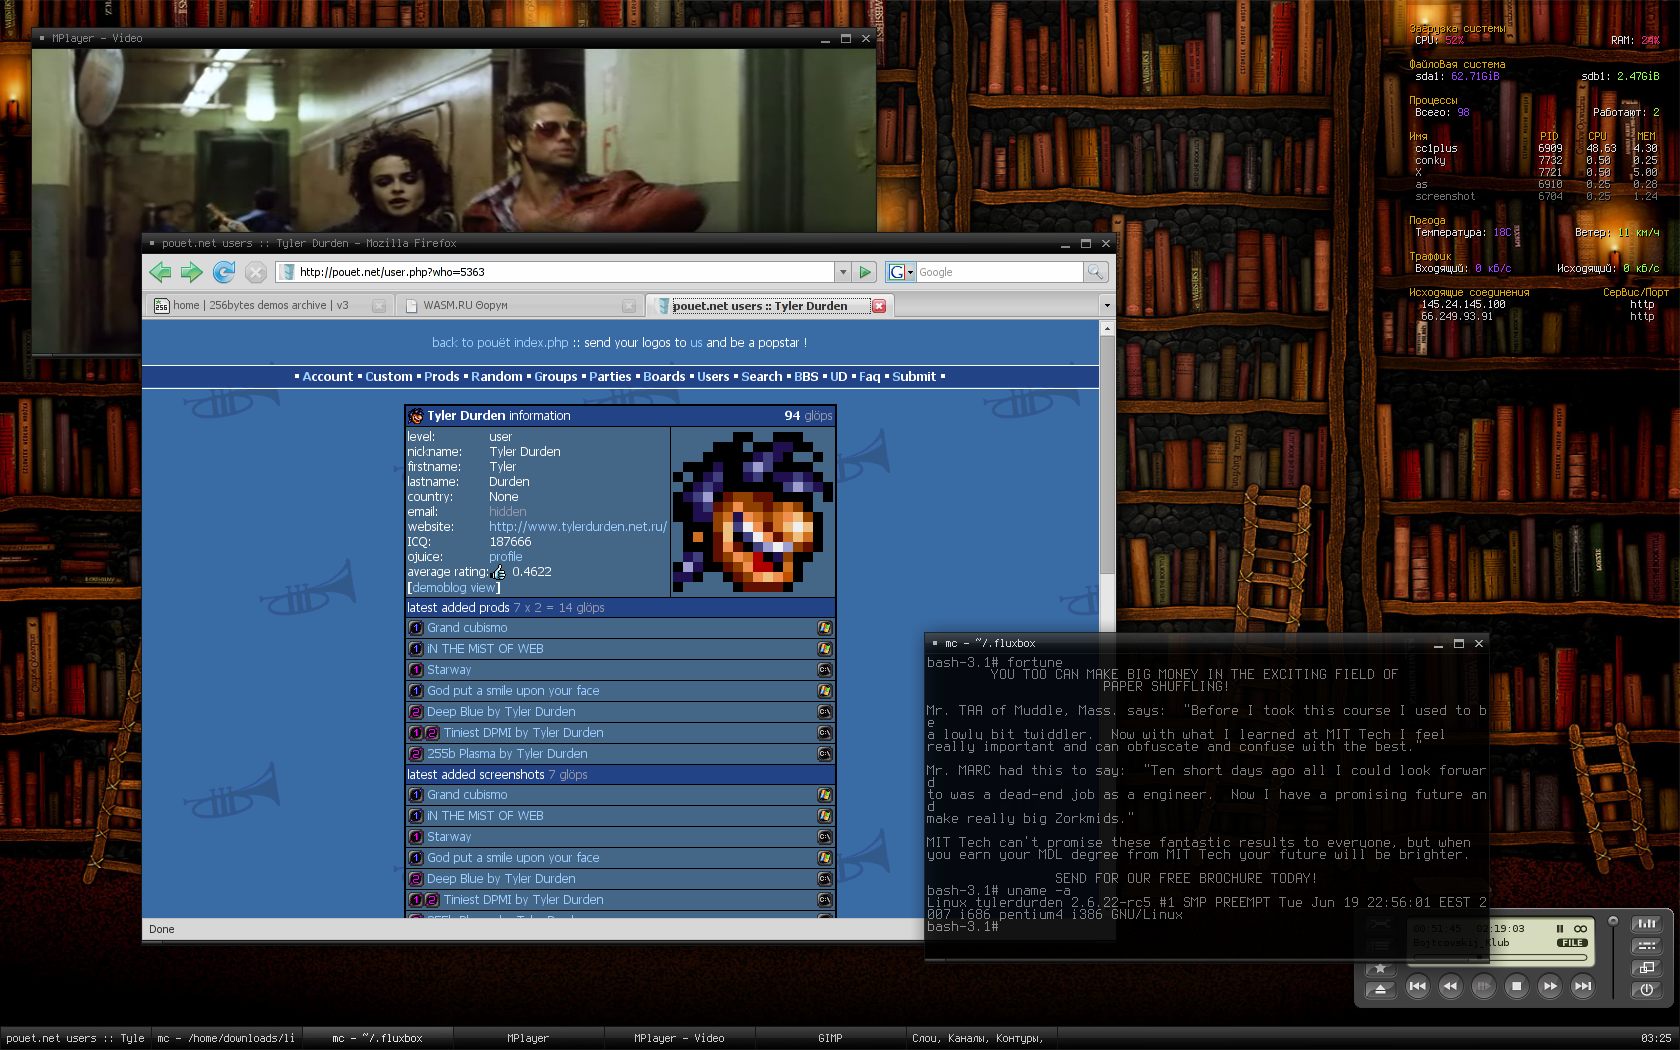1680x1050 pixels.
Task: Rewind playback in MPlayer control panel
Action: pos(1450,987)
